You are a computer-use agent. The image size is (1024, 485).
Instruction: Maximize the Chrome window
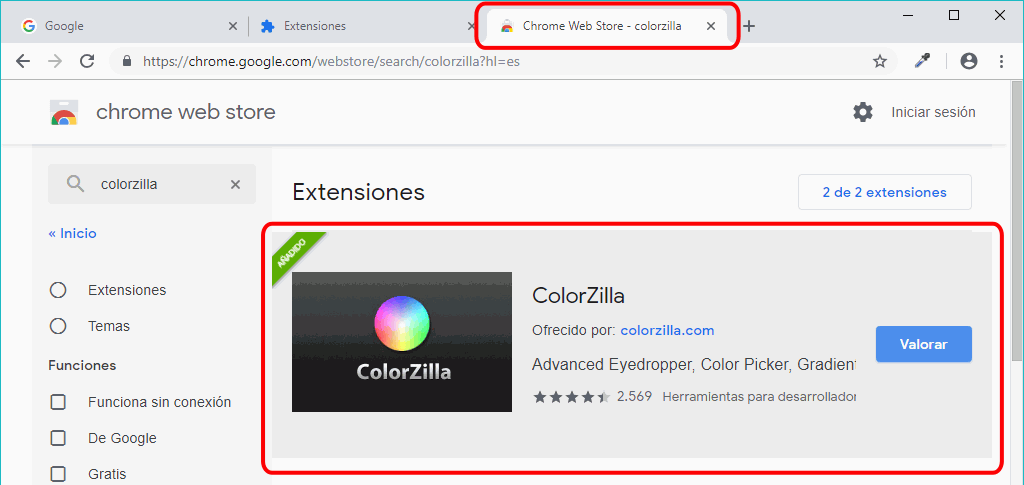(x=954, y=15)
